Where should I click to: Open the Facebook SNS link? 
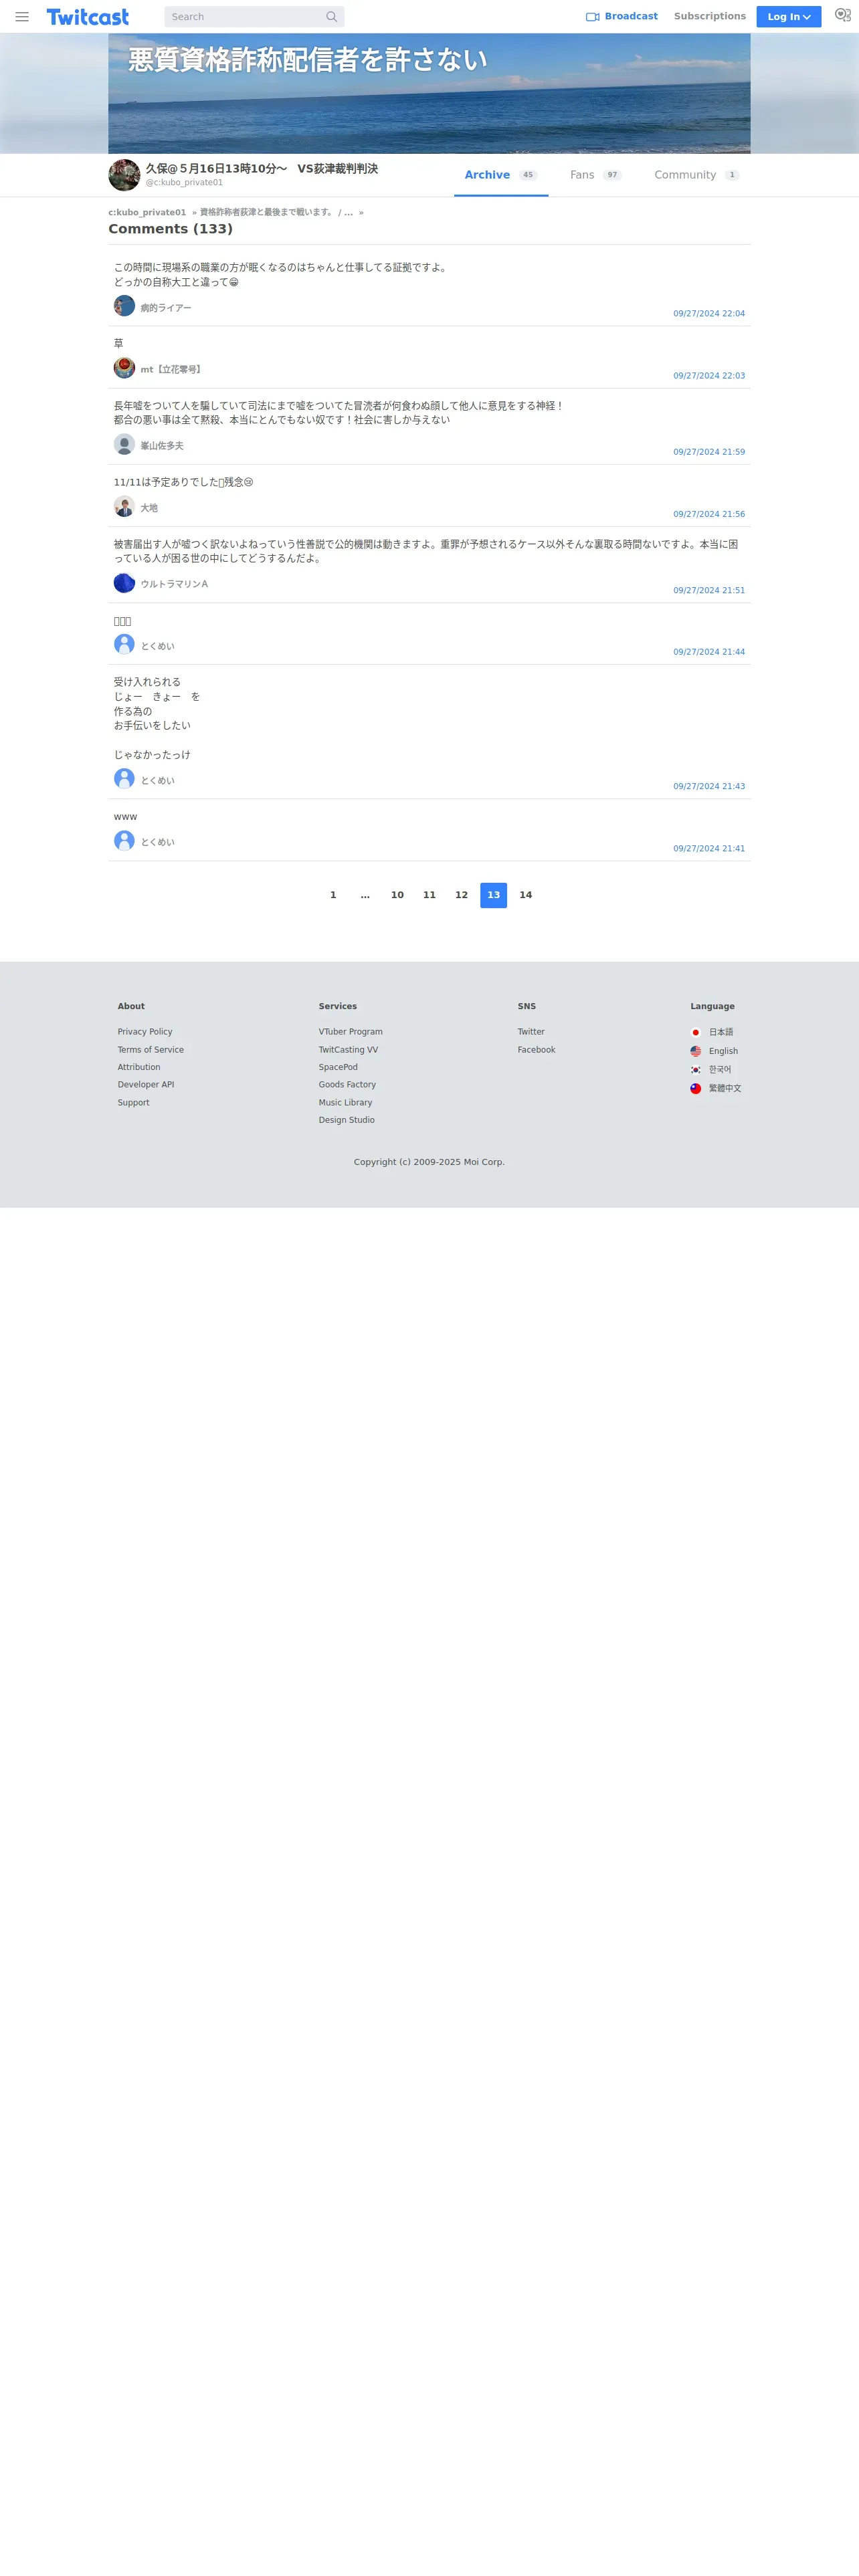coord(536,1050)
